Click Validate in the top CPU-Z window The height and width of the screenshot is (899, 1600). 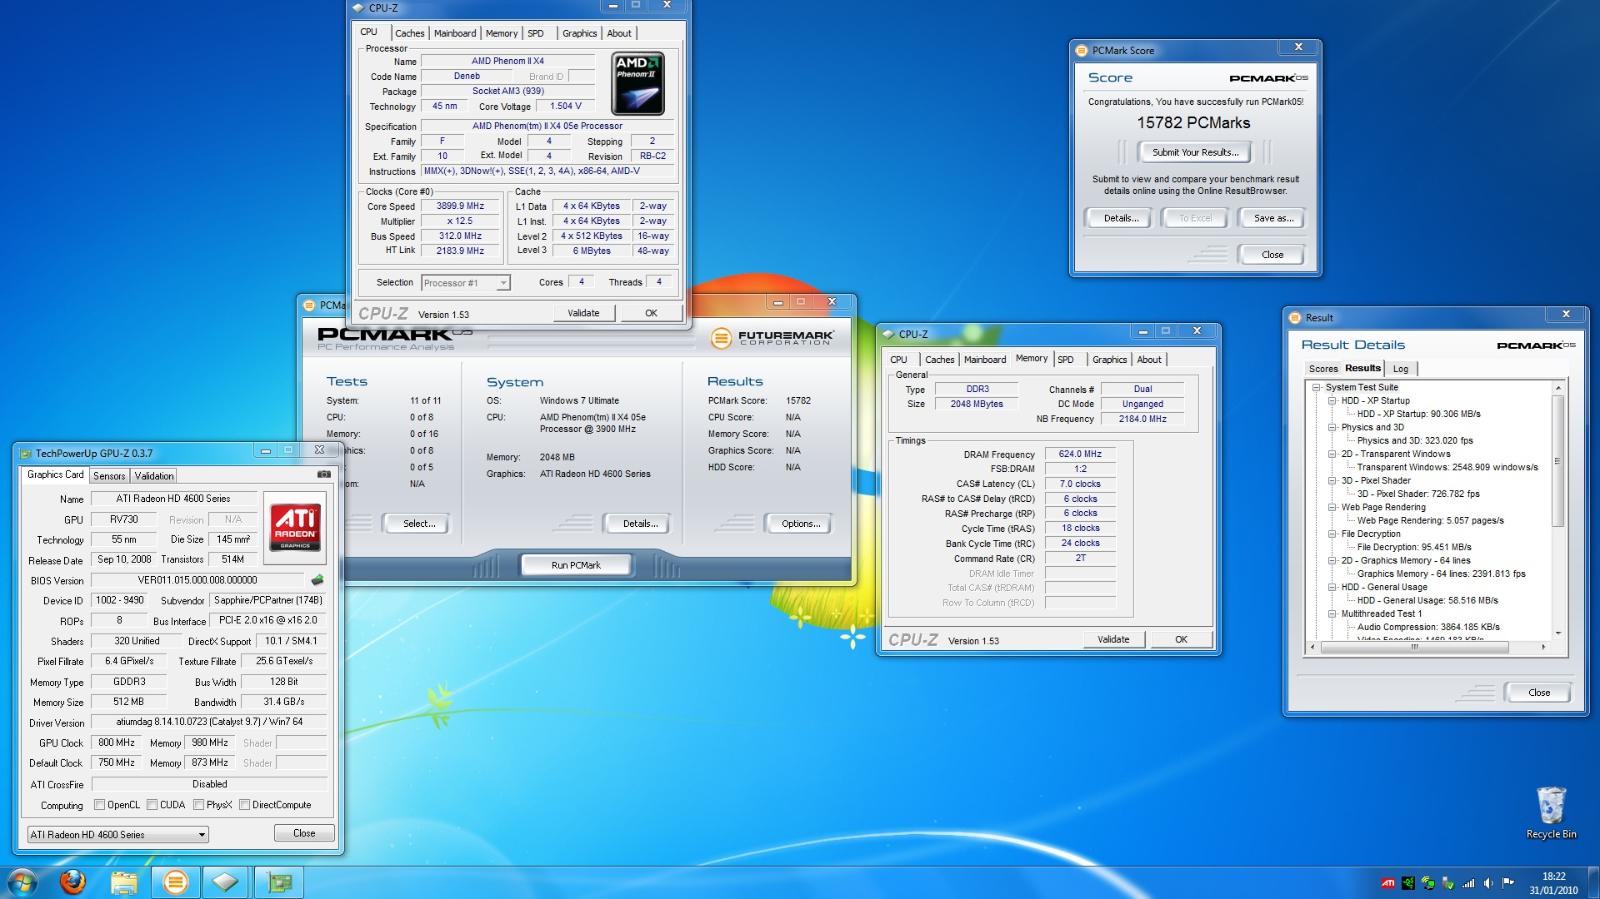[583, 313]
